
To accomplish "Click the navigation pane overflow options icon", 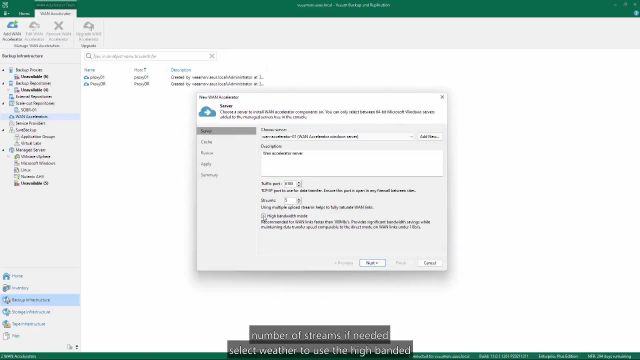I will (x=76, y=347).
